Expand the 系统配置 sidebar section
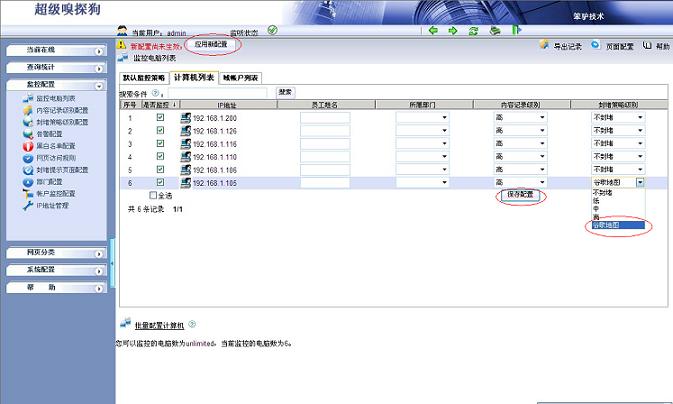This screenshot has height=404, width=673. (x=55, y=270)
